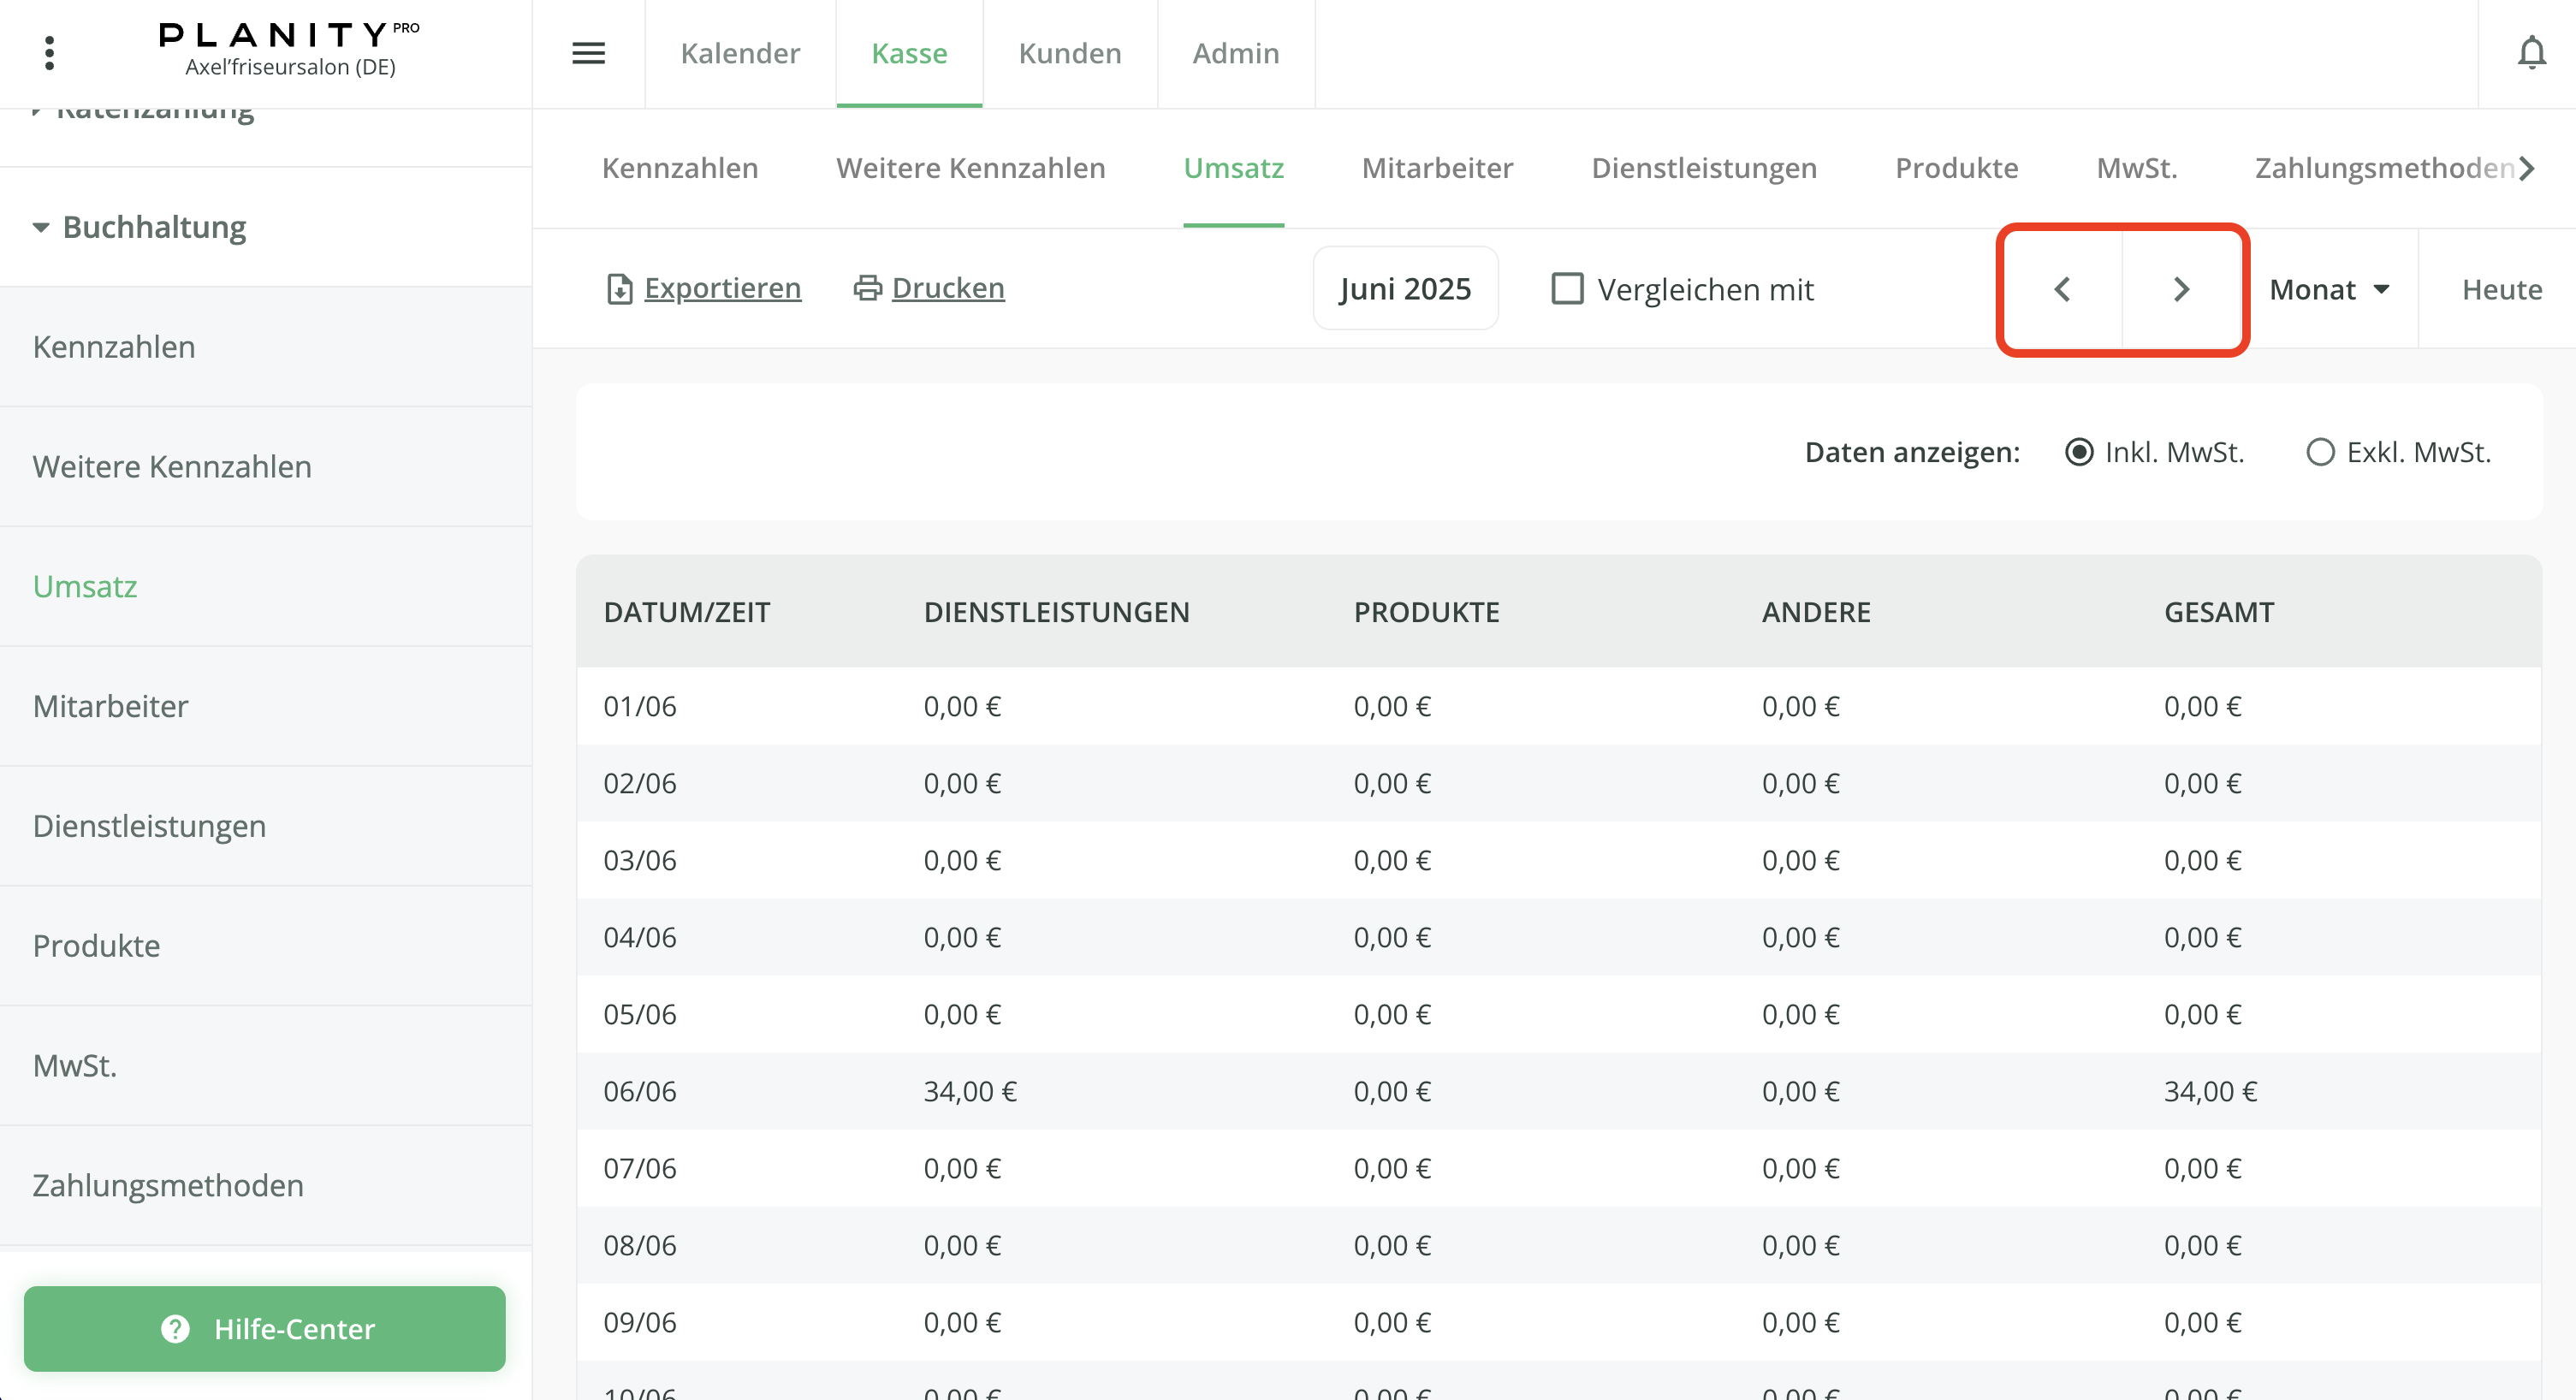Viewport: 2576px width, 1400px height.
Task: Select Zahlungsmethoden in the sidebar
Action: [168, 1185]
